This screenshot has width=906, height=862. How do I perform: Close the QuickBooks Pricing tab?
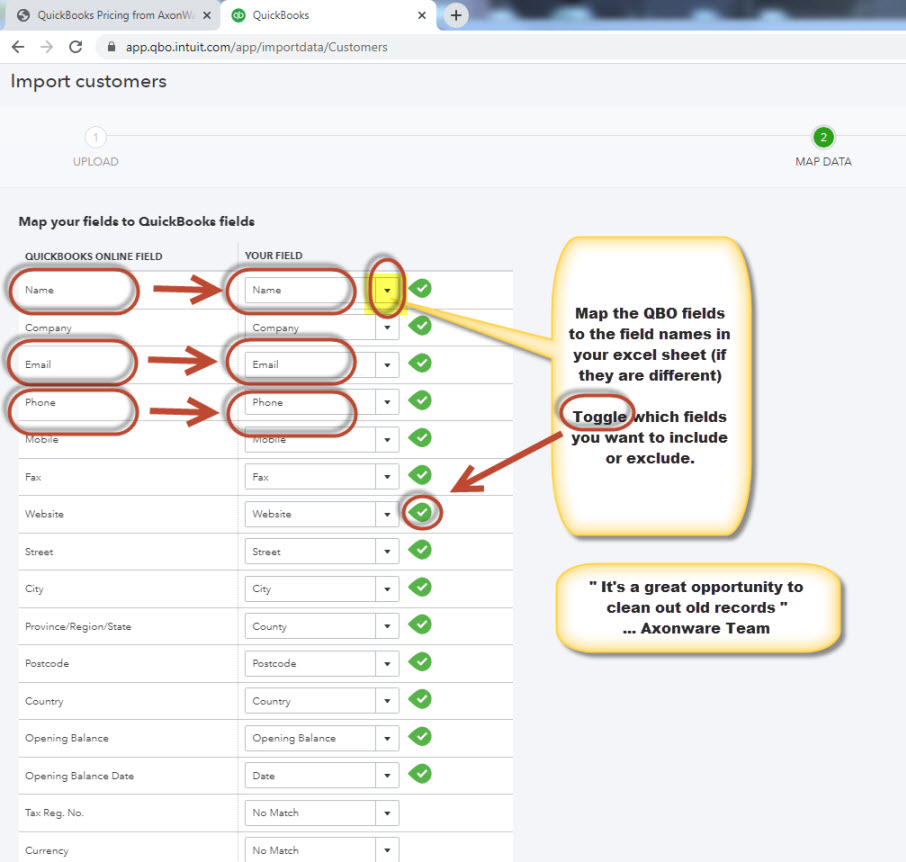pyautogui.click(x=207, y=16)
